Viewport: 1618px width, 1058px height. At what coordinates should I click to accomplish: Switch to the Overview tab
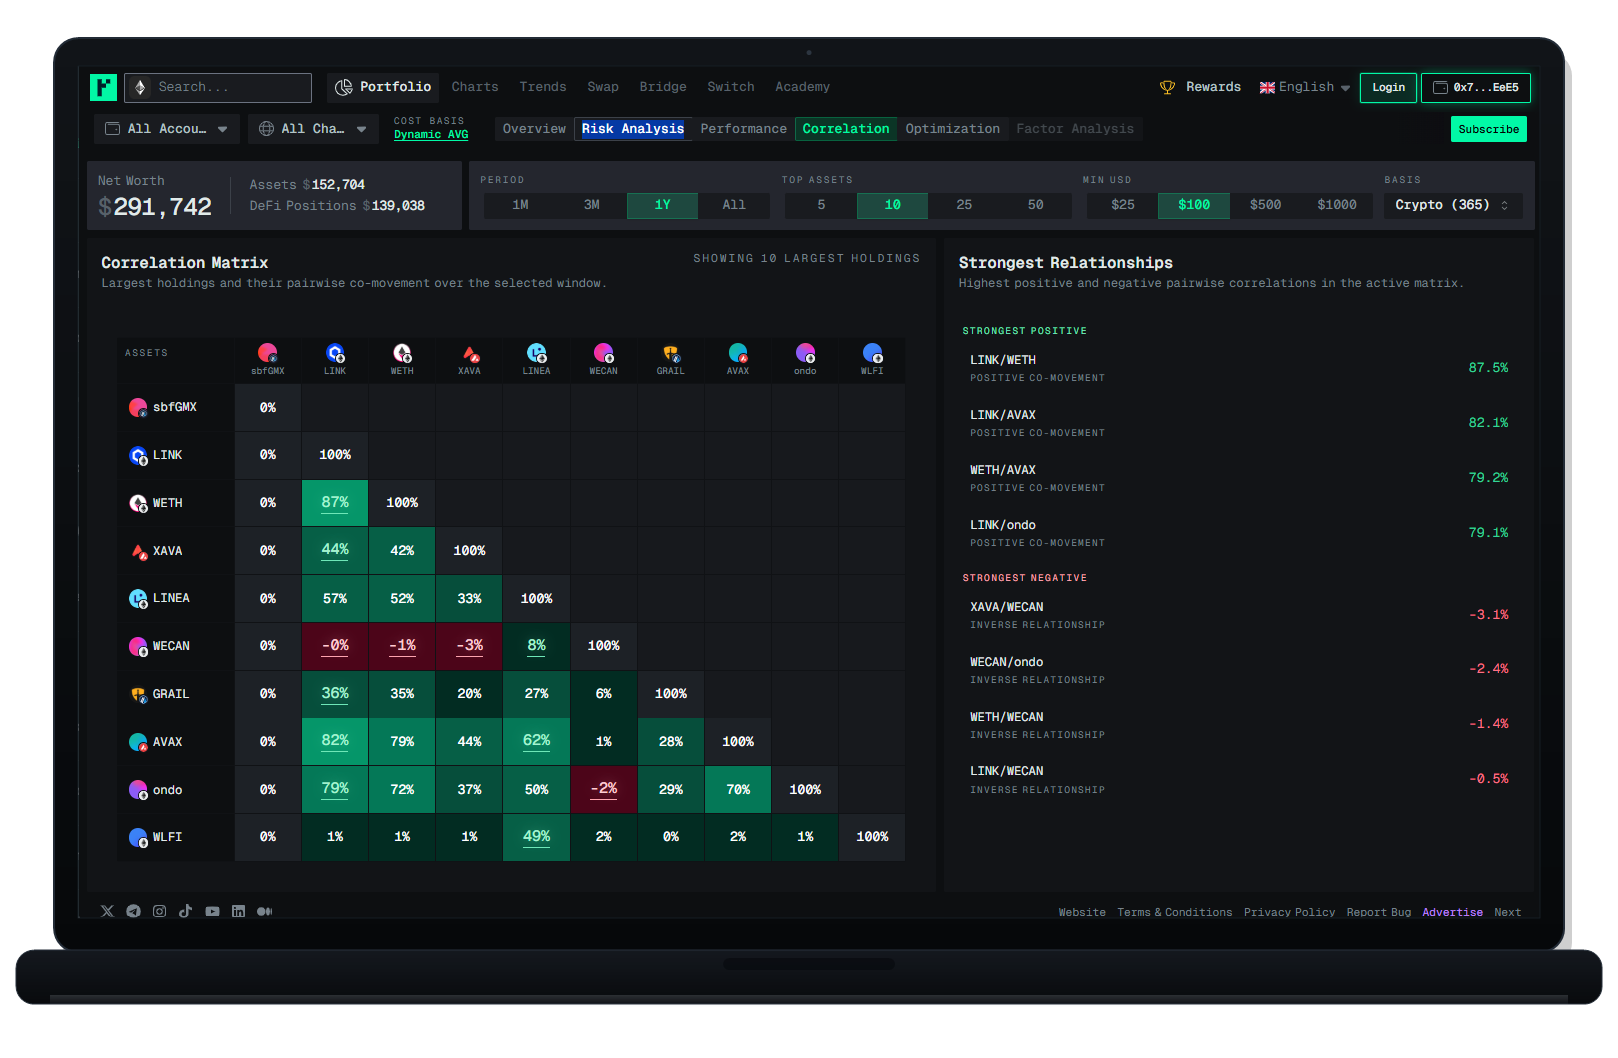[x=534, y=129]
